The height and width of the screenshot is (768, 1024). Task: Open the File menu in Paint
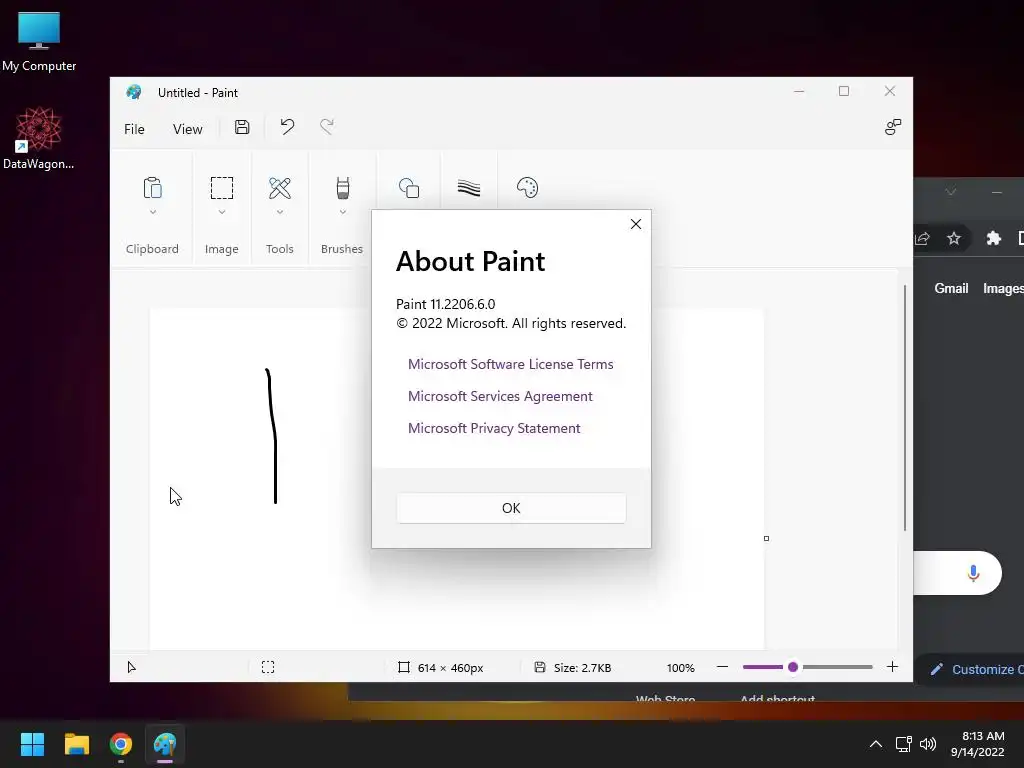click(x=135, y=129)
